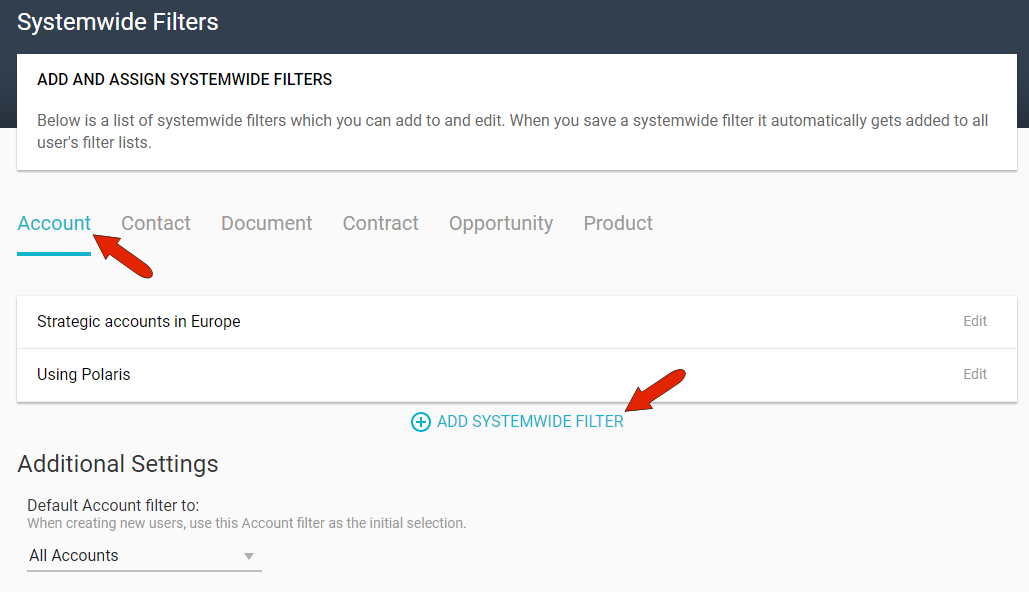This screenshot has height=592, width=1029.
Task: Click the Systemwide Filters page title
Action: point(117,21)
